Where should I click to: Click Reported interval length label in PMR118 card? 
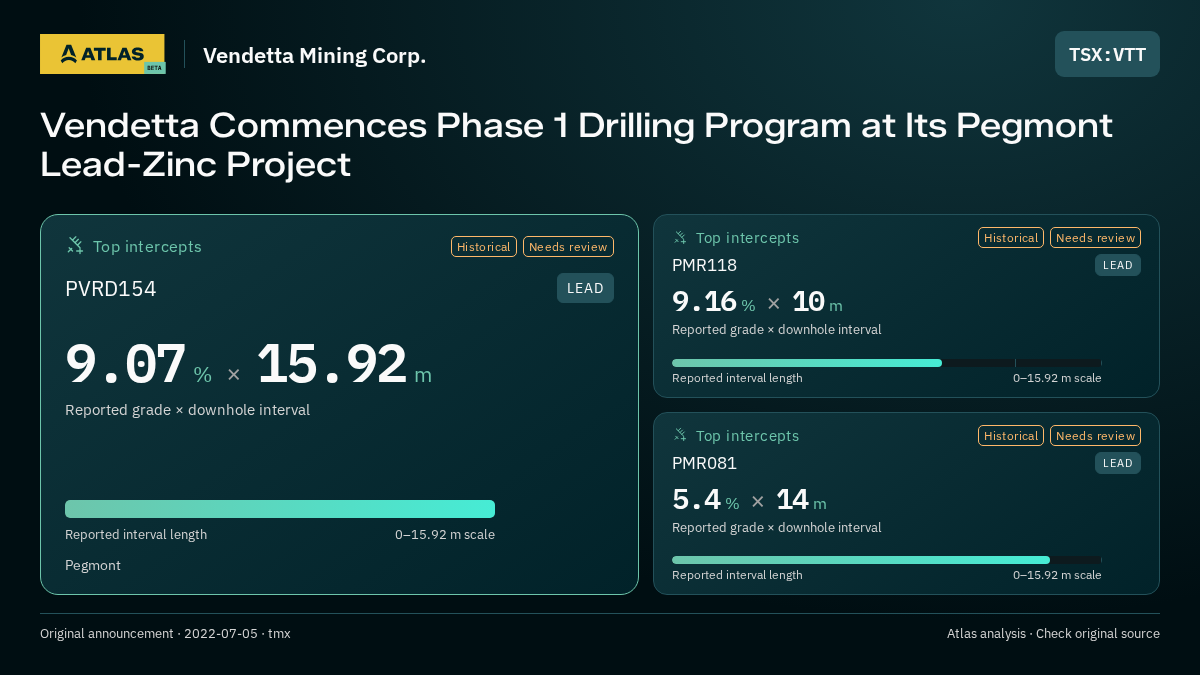coord(737,378)
